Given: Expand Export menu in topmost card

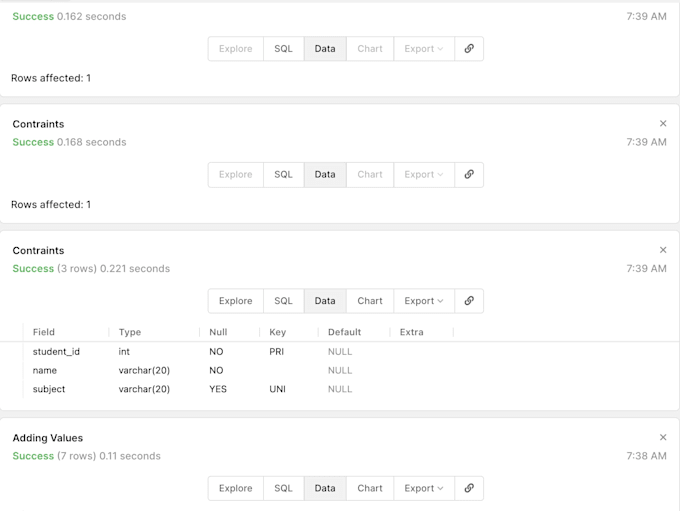Looking at the screenshot, I should tap(424, 49).
